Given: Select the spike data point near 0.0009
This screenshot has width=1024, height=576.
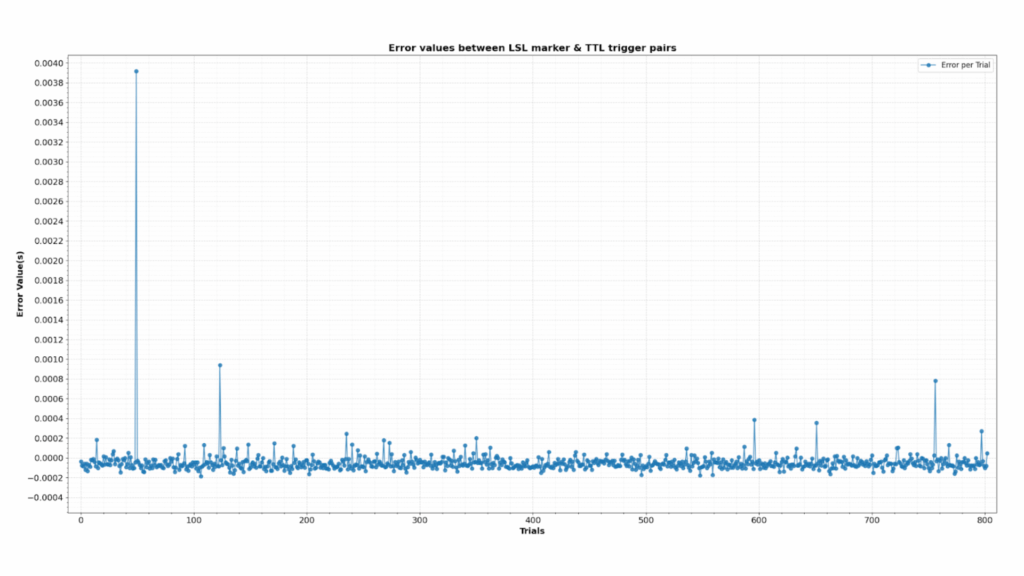Looking at the screenshot, I should click(220, 365).
